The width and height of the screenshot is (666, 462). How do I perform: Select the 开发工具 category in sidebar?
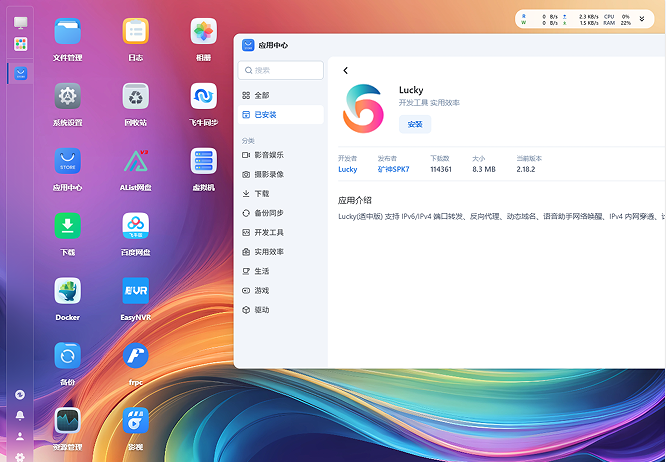(x=269, y=232)
